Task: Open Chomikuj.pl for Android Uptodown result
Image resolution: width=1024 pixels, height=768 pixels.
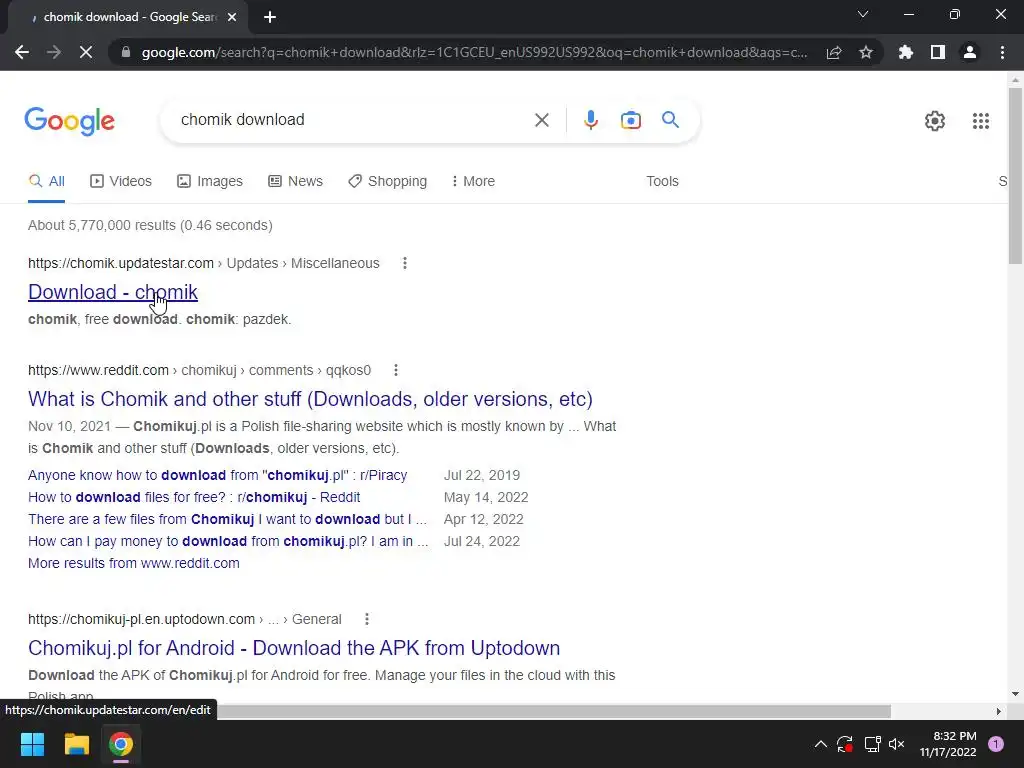Action: [294, 648]
